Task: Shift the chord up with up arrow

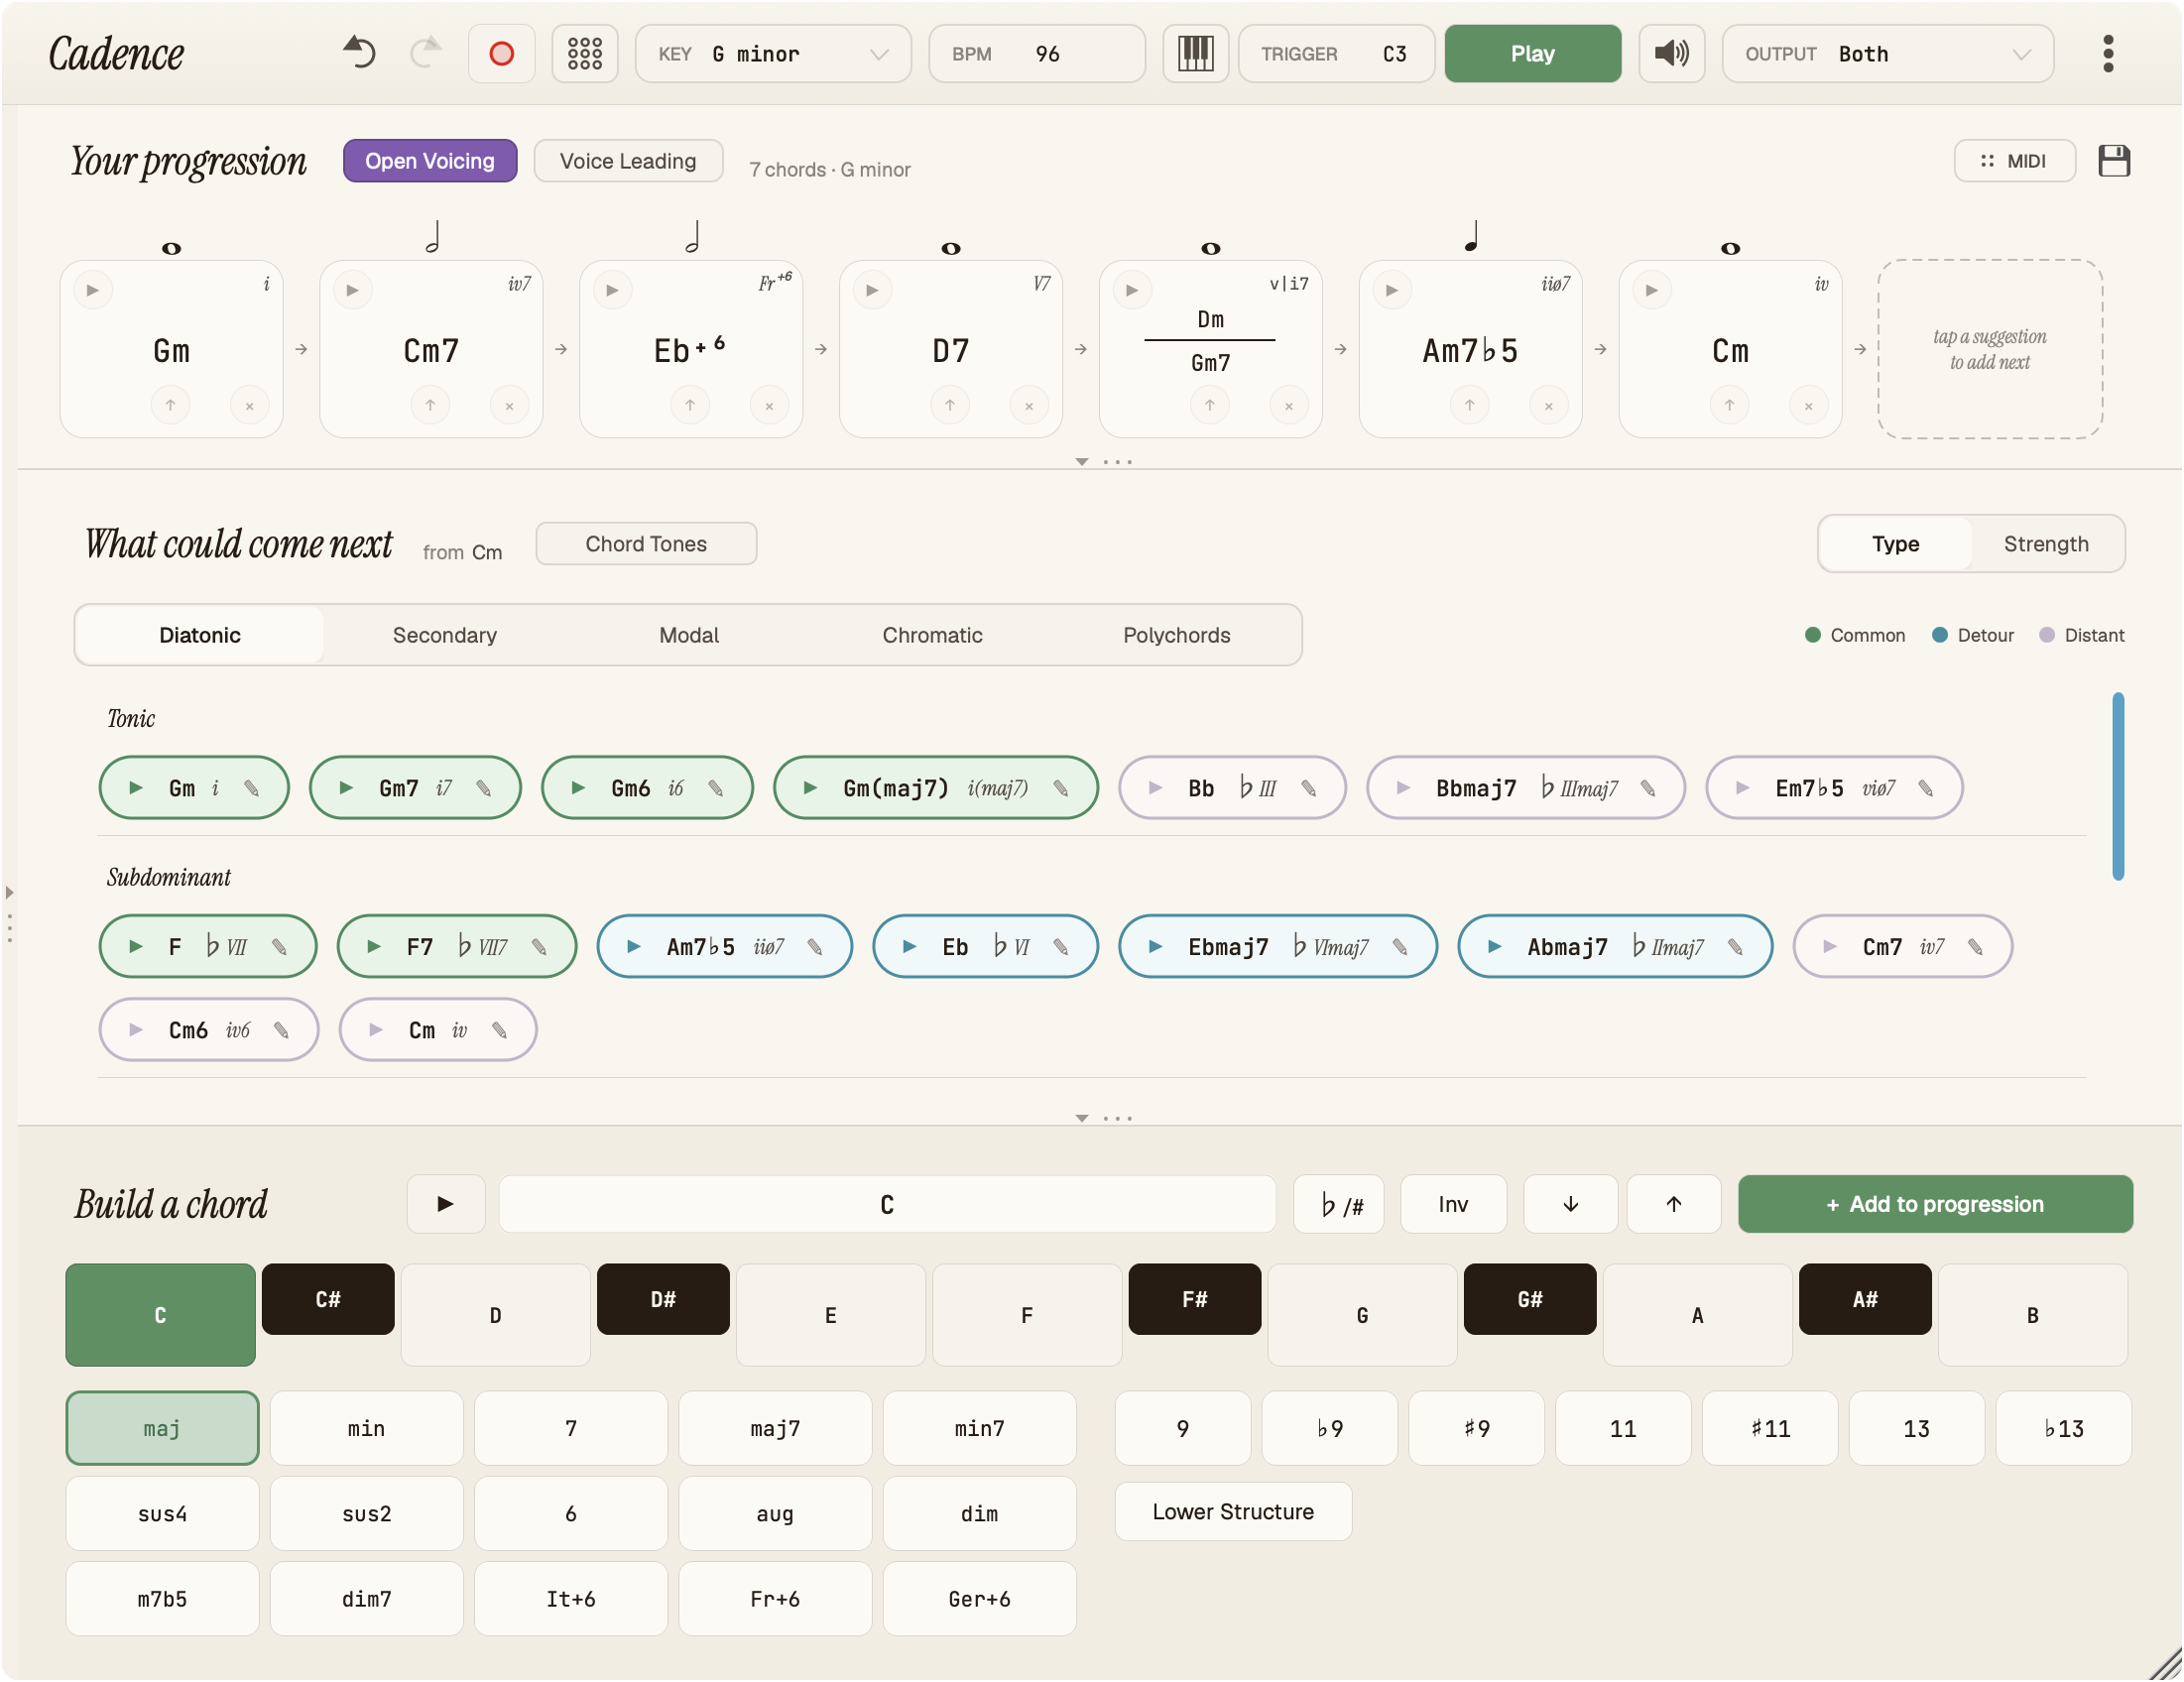Action: click(x=1673, y=1204)
